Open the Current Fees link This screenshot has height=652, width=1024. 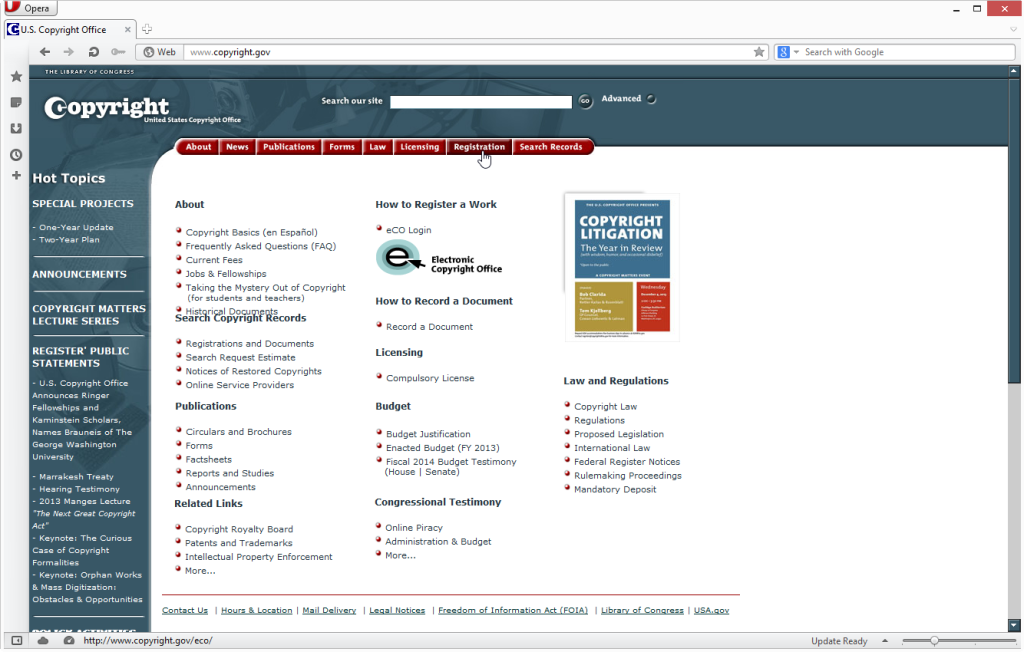[x=214, y=260]
